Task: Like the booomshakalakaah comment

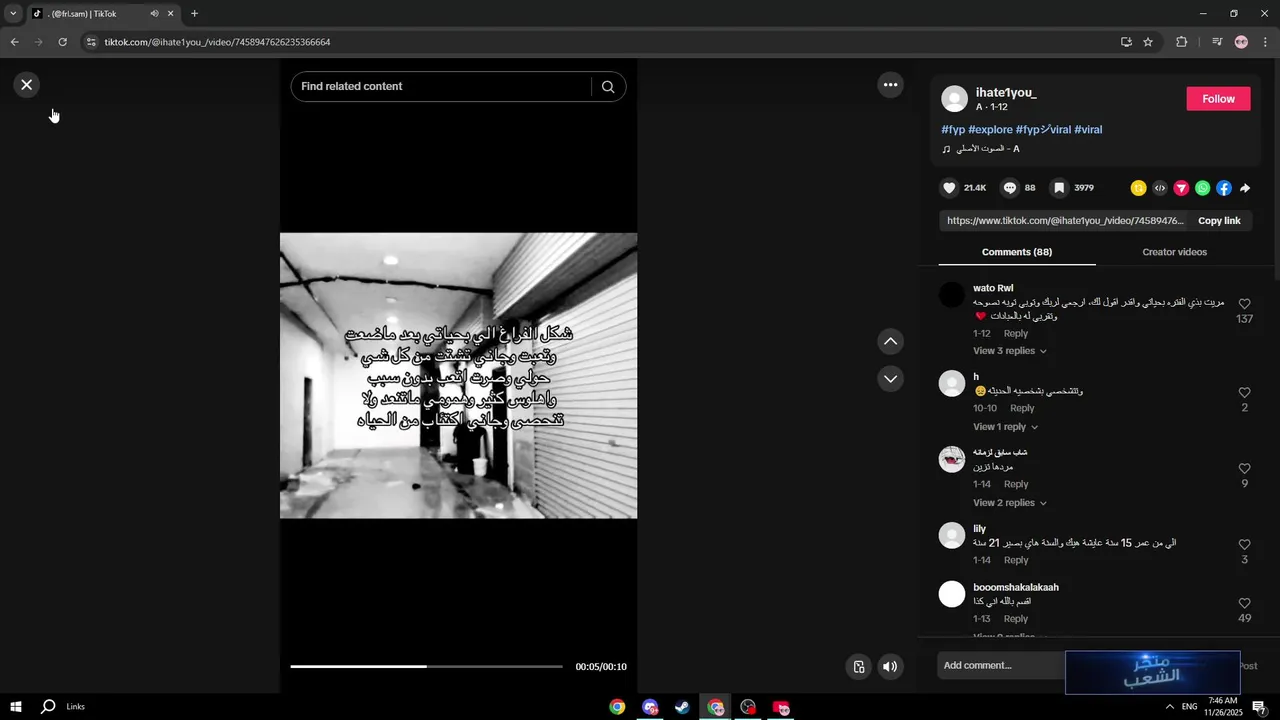Action: point(1245,604)
